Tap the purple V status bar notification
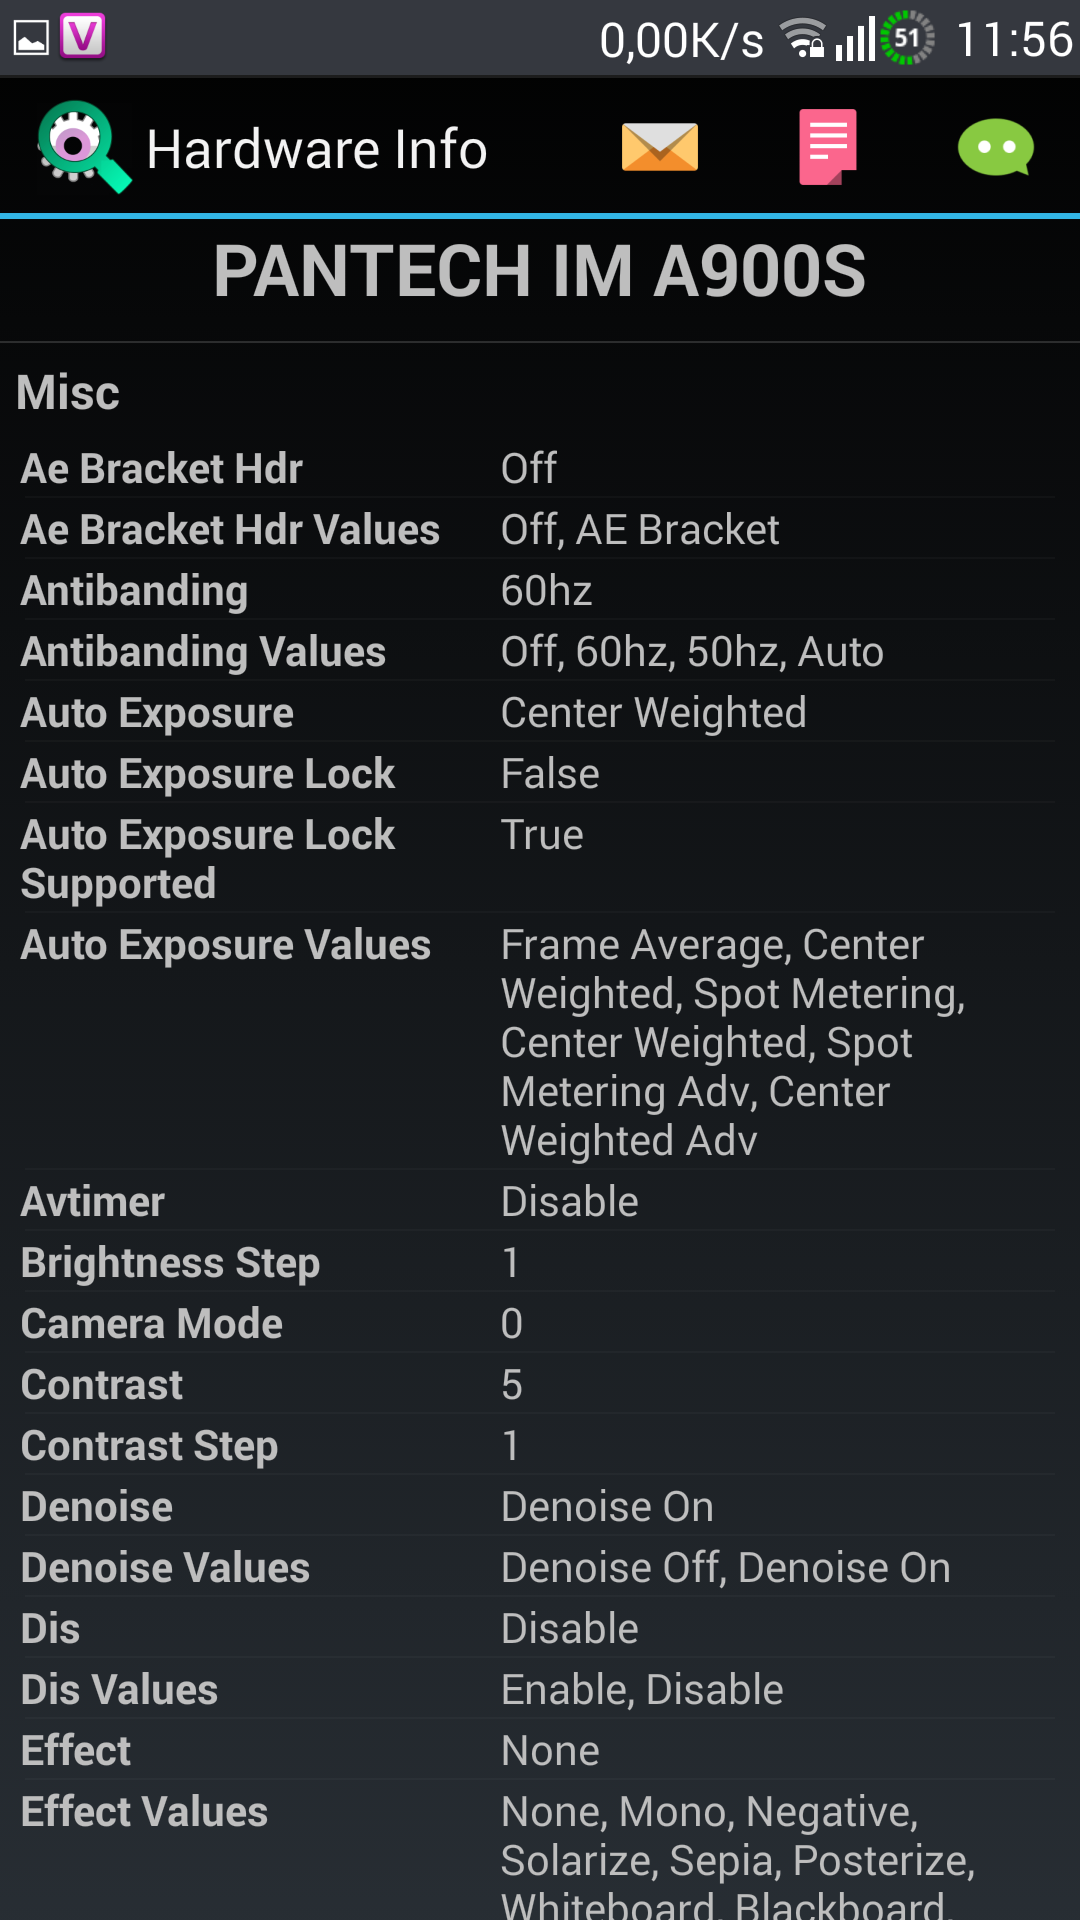The image size is (1080, 1920). 82,37
